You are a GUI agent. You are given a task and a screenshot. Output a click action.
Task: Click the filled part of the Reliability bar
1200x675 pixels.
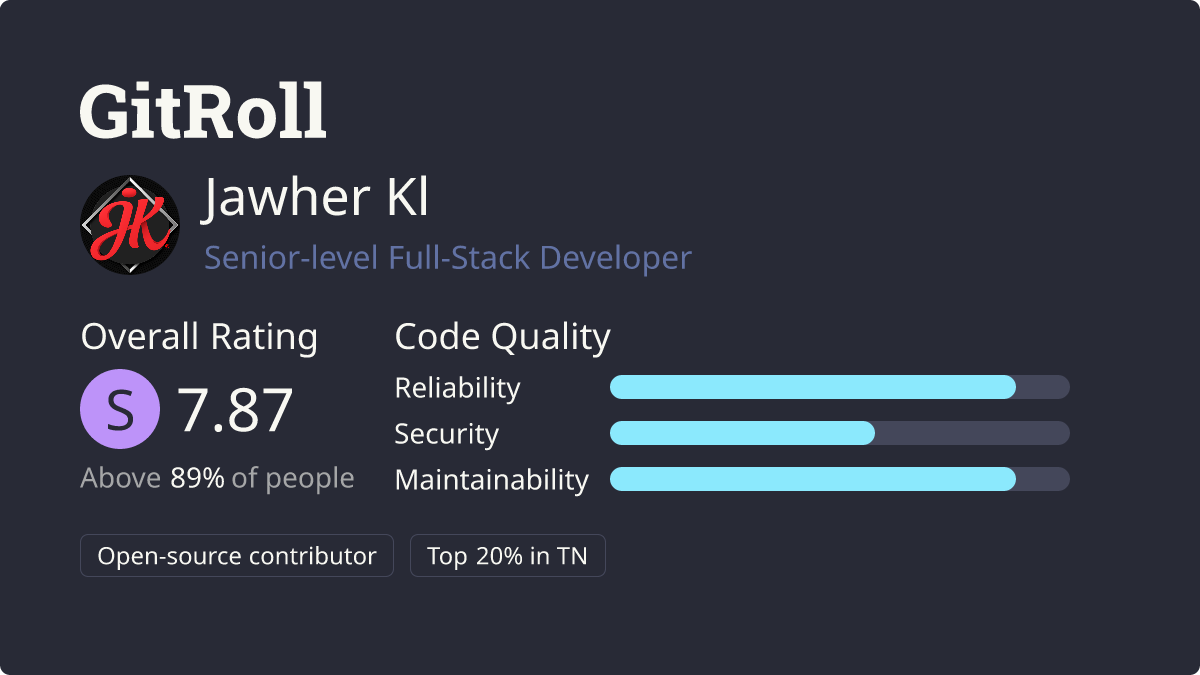[x=812, y=387]
